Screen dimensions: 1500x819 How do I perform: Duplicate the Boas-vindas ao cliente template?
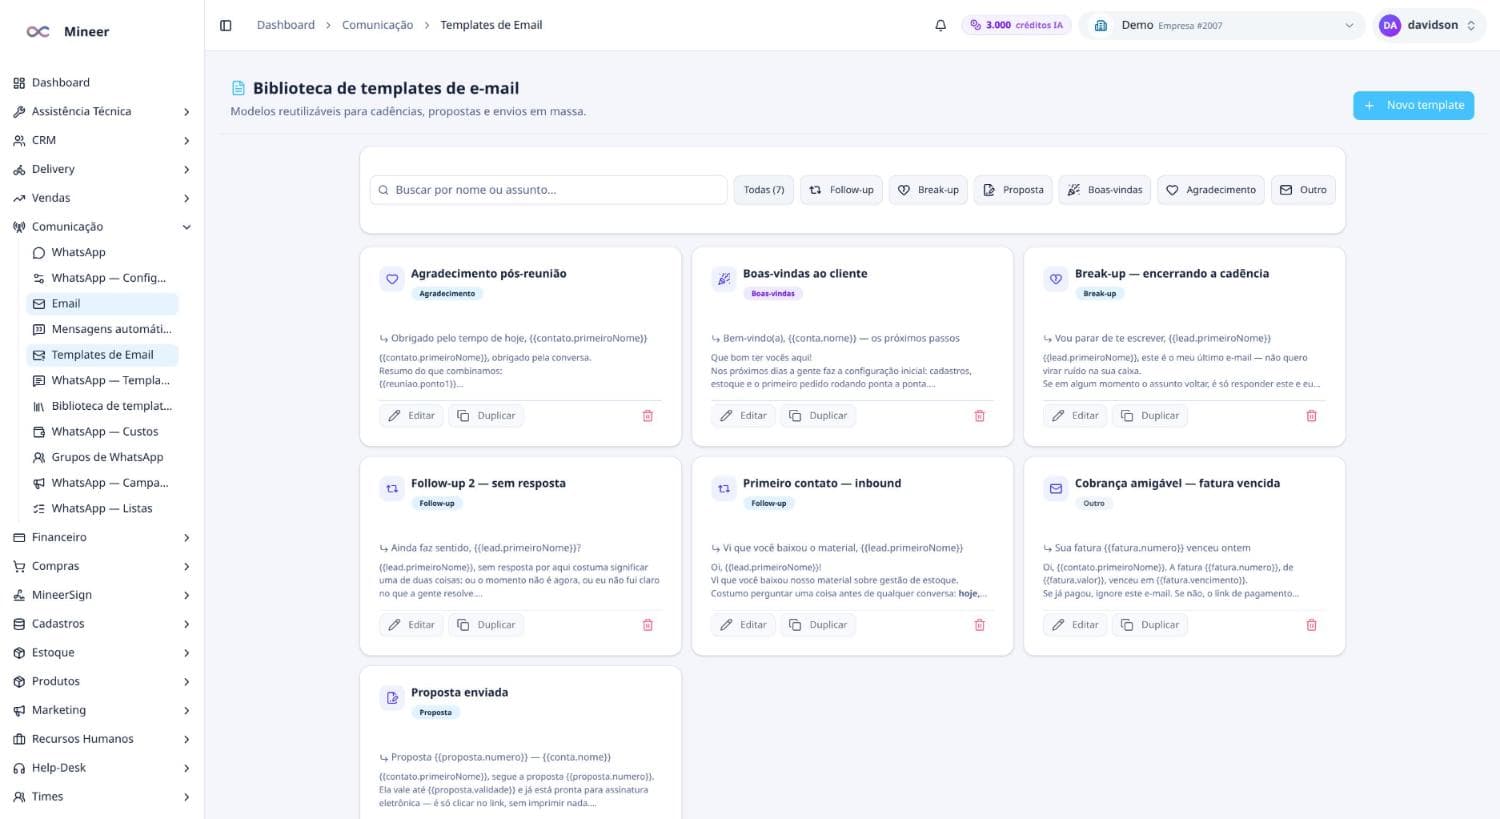[x=818, y=416]
